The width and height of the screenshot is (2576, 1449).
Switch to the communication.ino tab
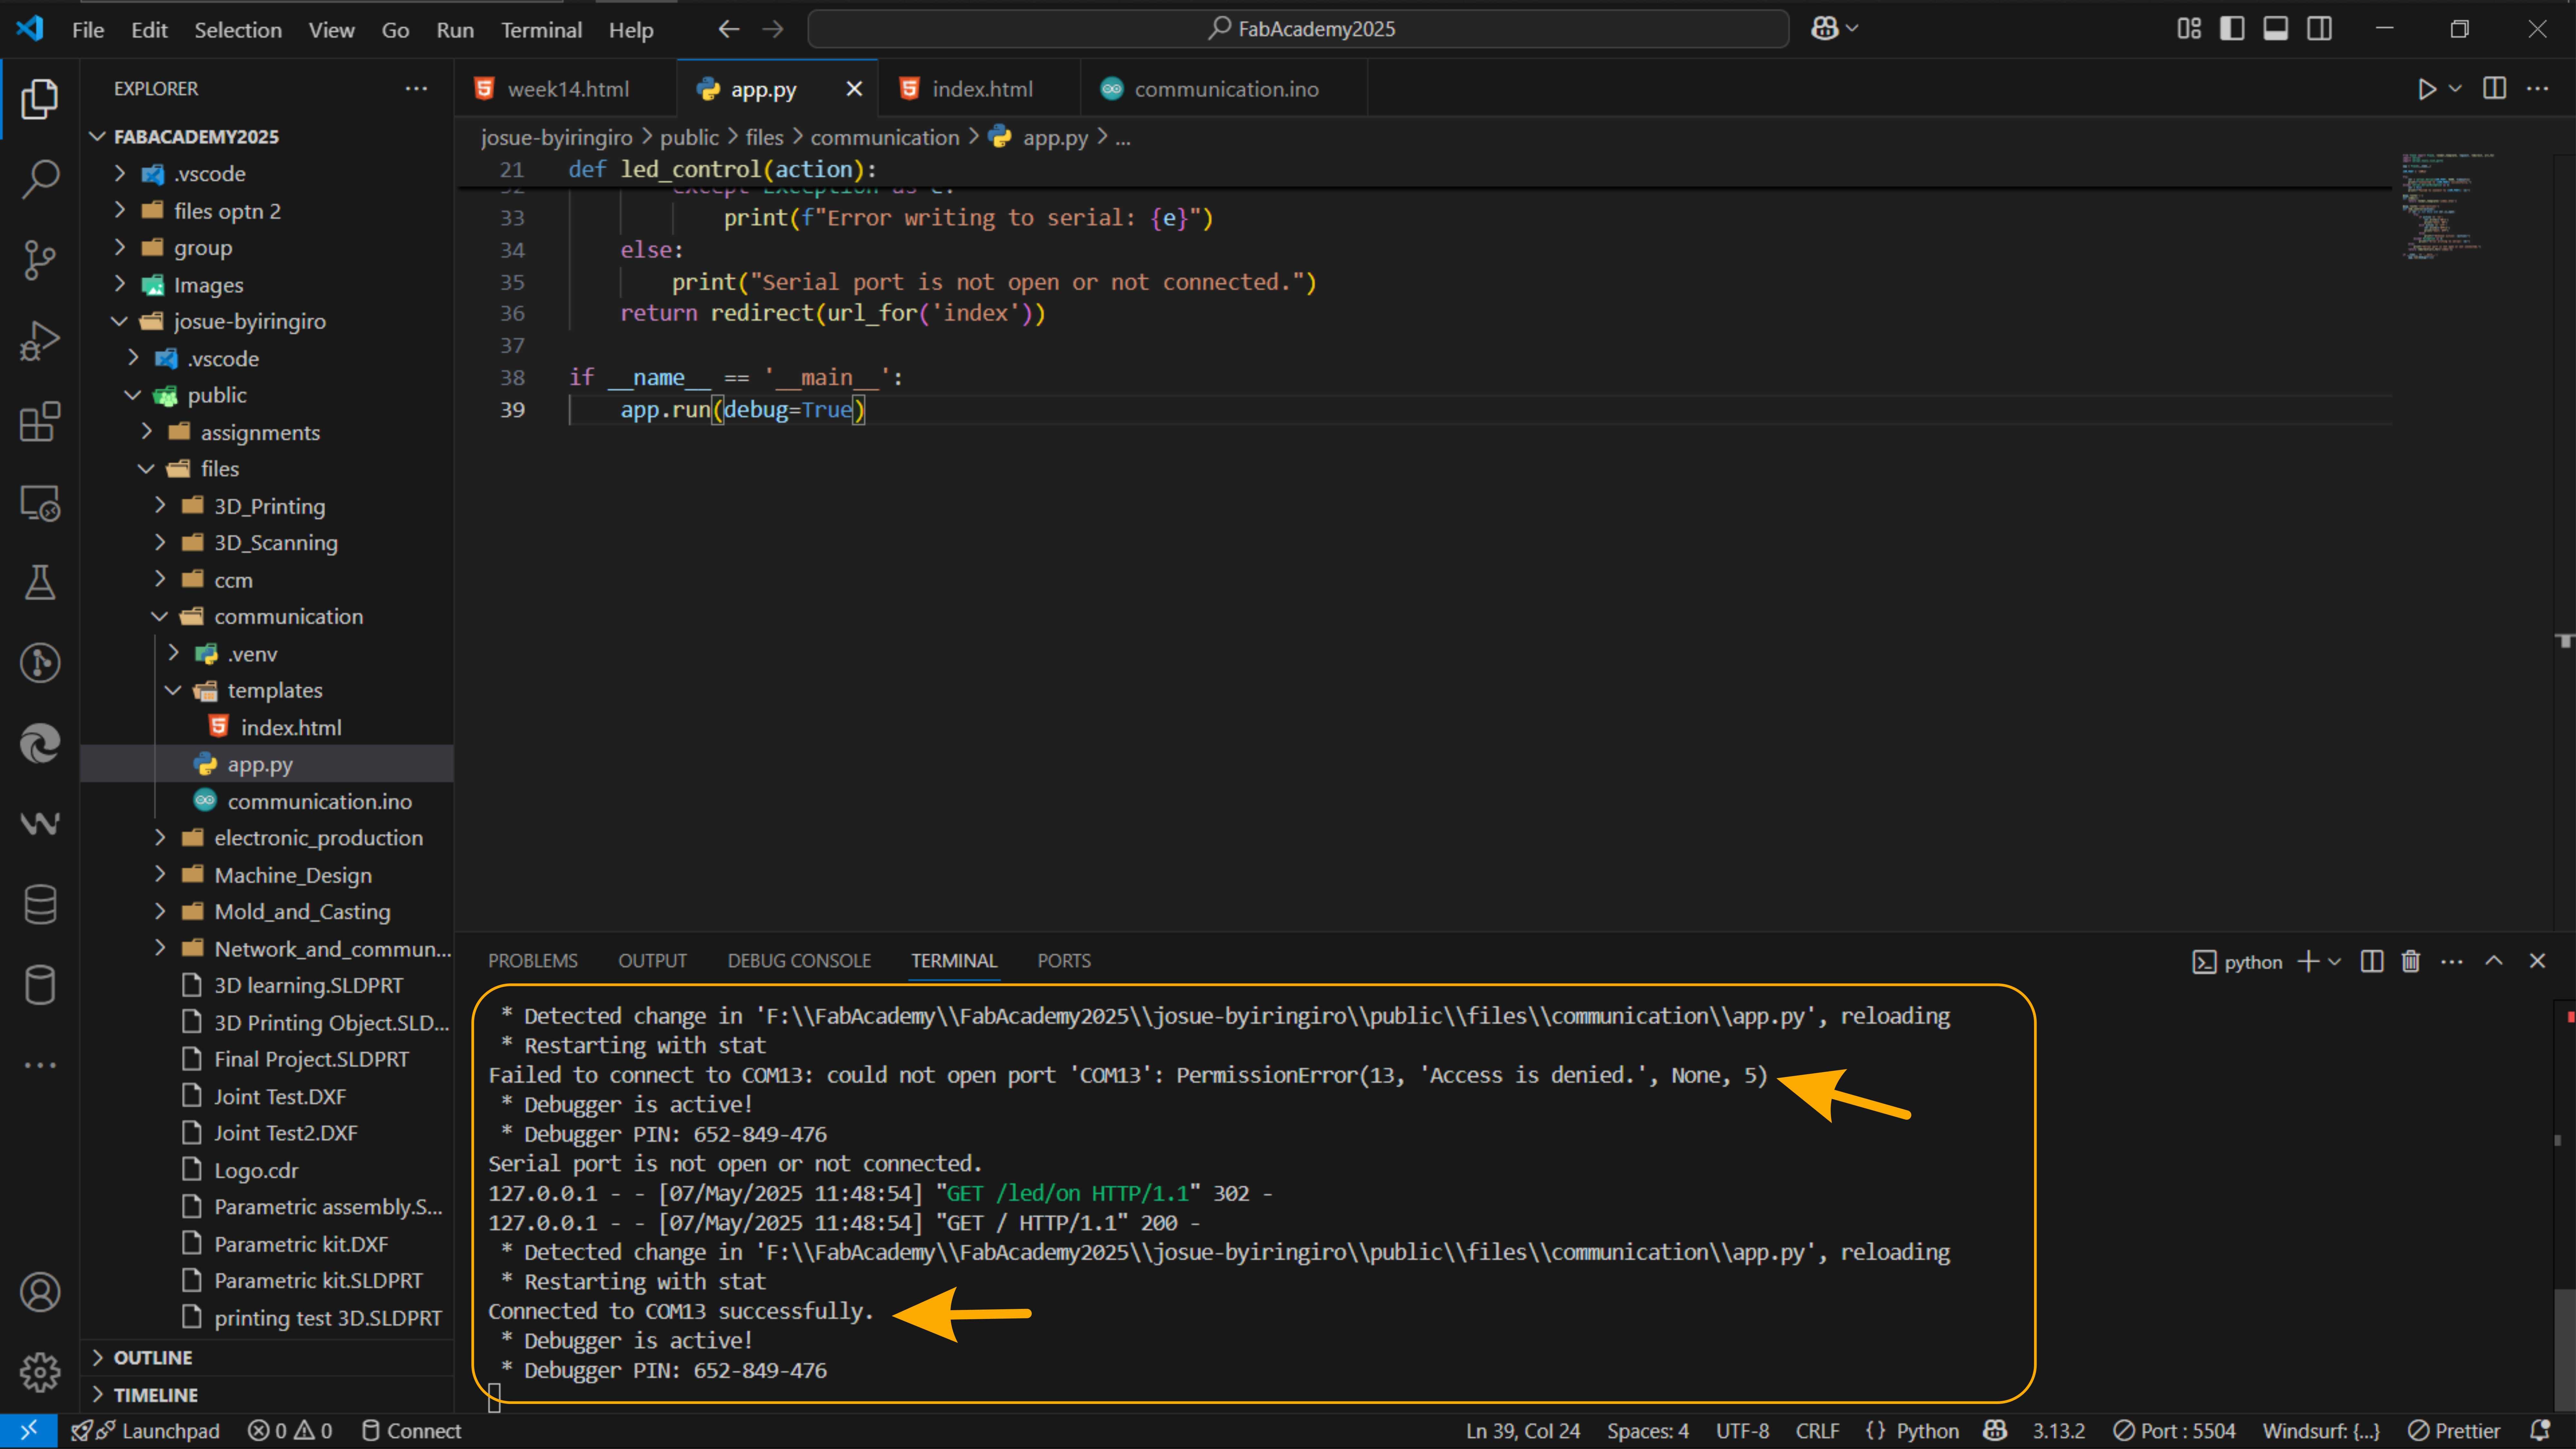pyautogui.click(x=1225, y=89)
